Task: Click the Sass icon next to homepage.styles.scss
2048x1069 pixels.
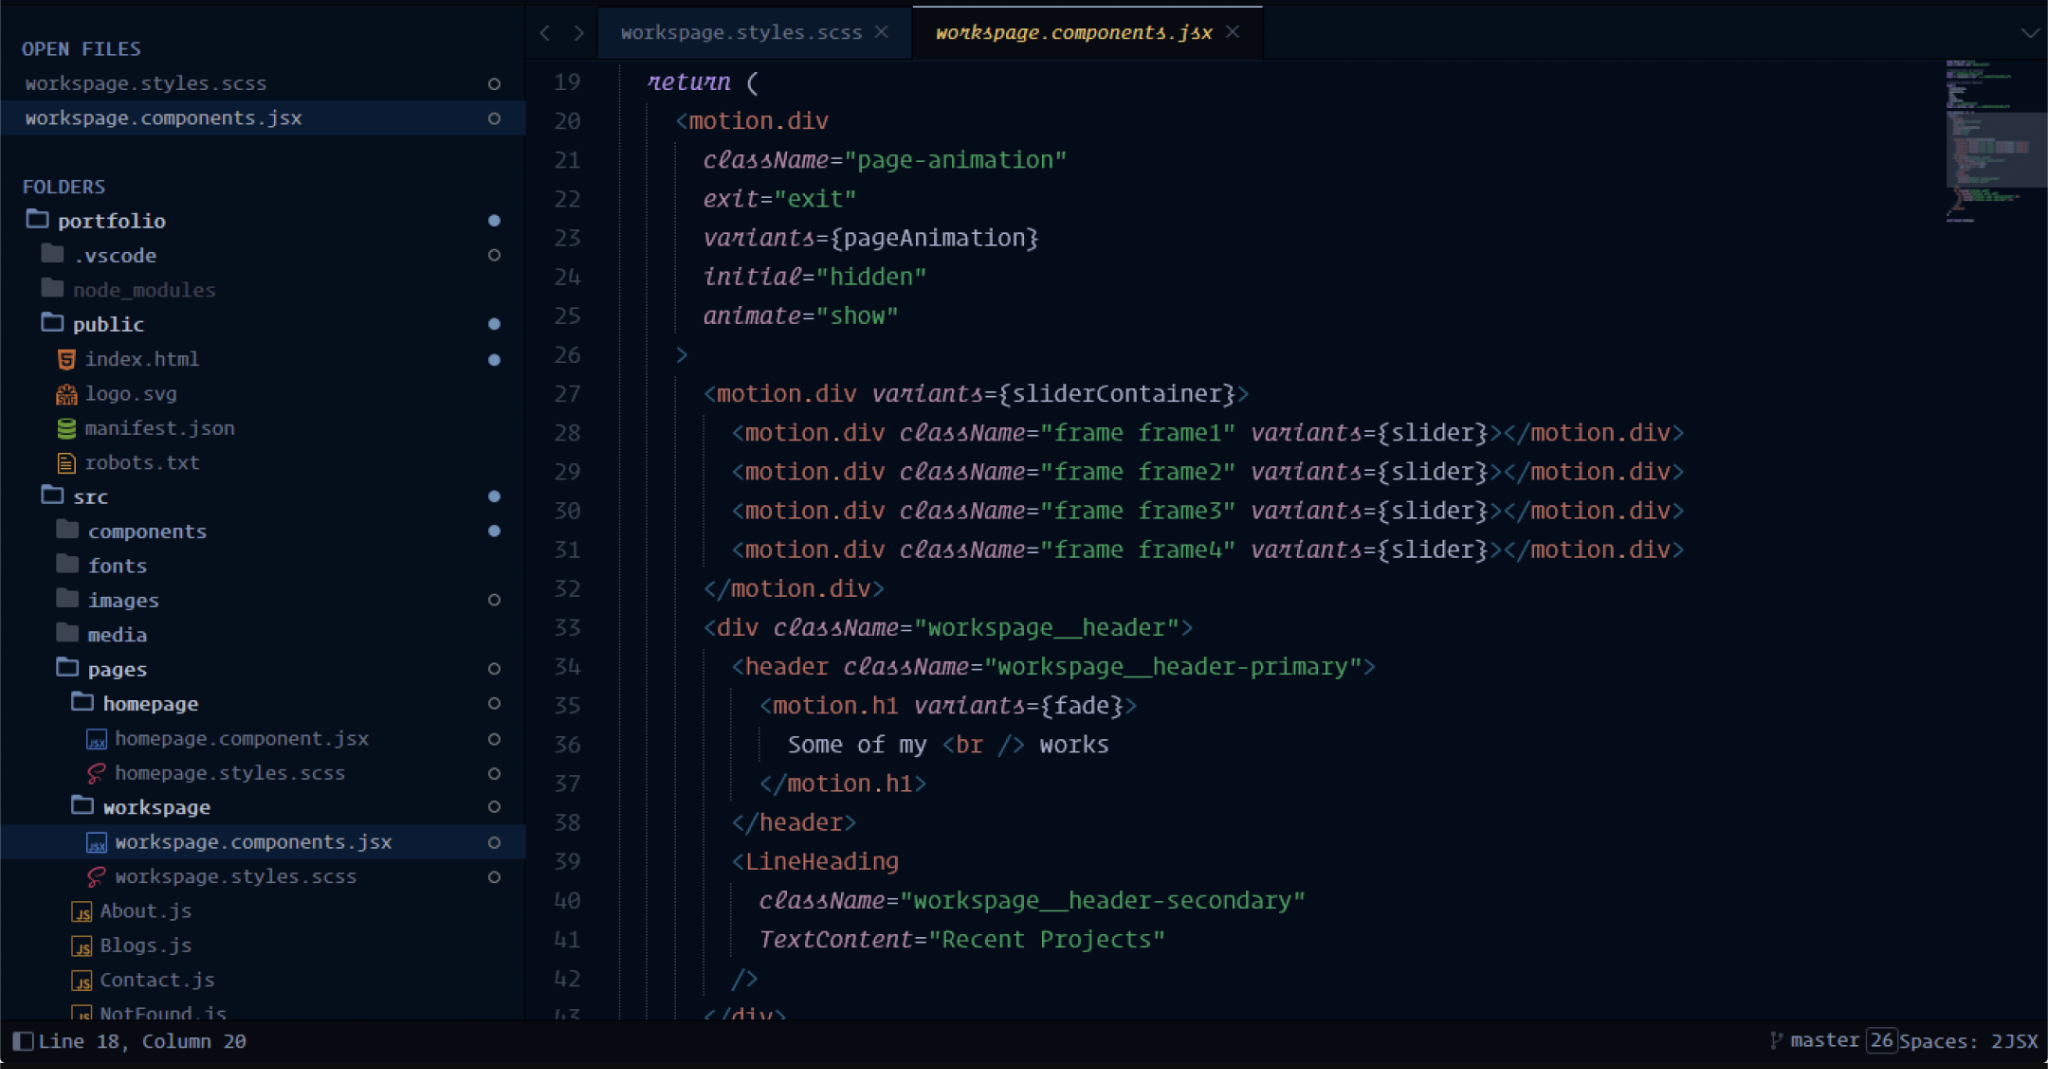Action: coord(96,773)
